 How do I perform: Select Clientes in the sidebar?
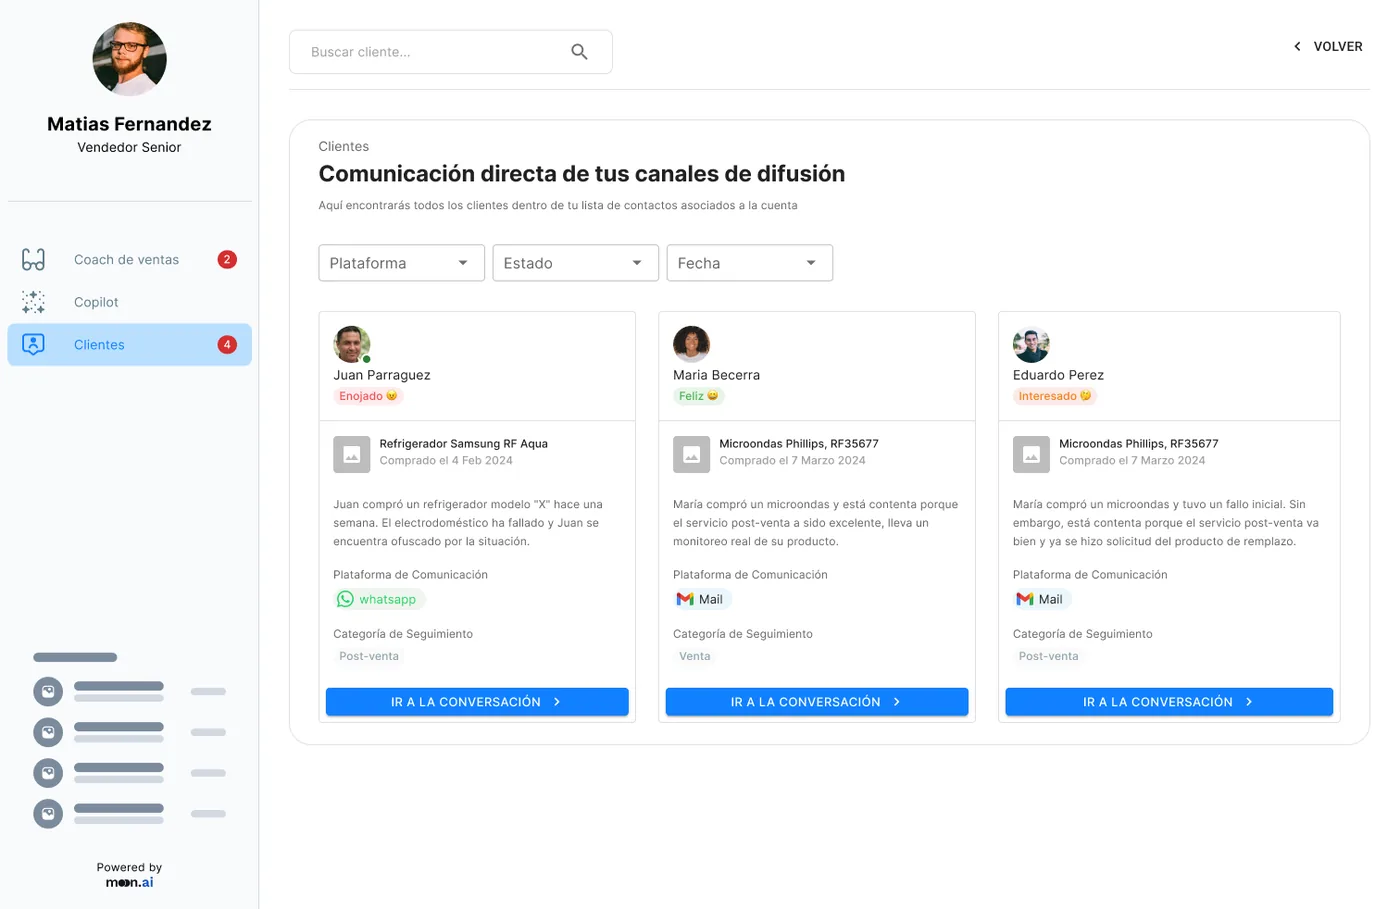130,345
